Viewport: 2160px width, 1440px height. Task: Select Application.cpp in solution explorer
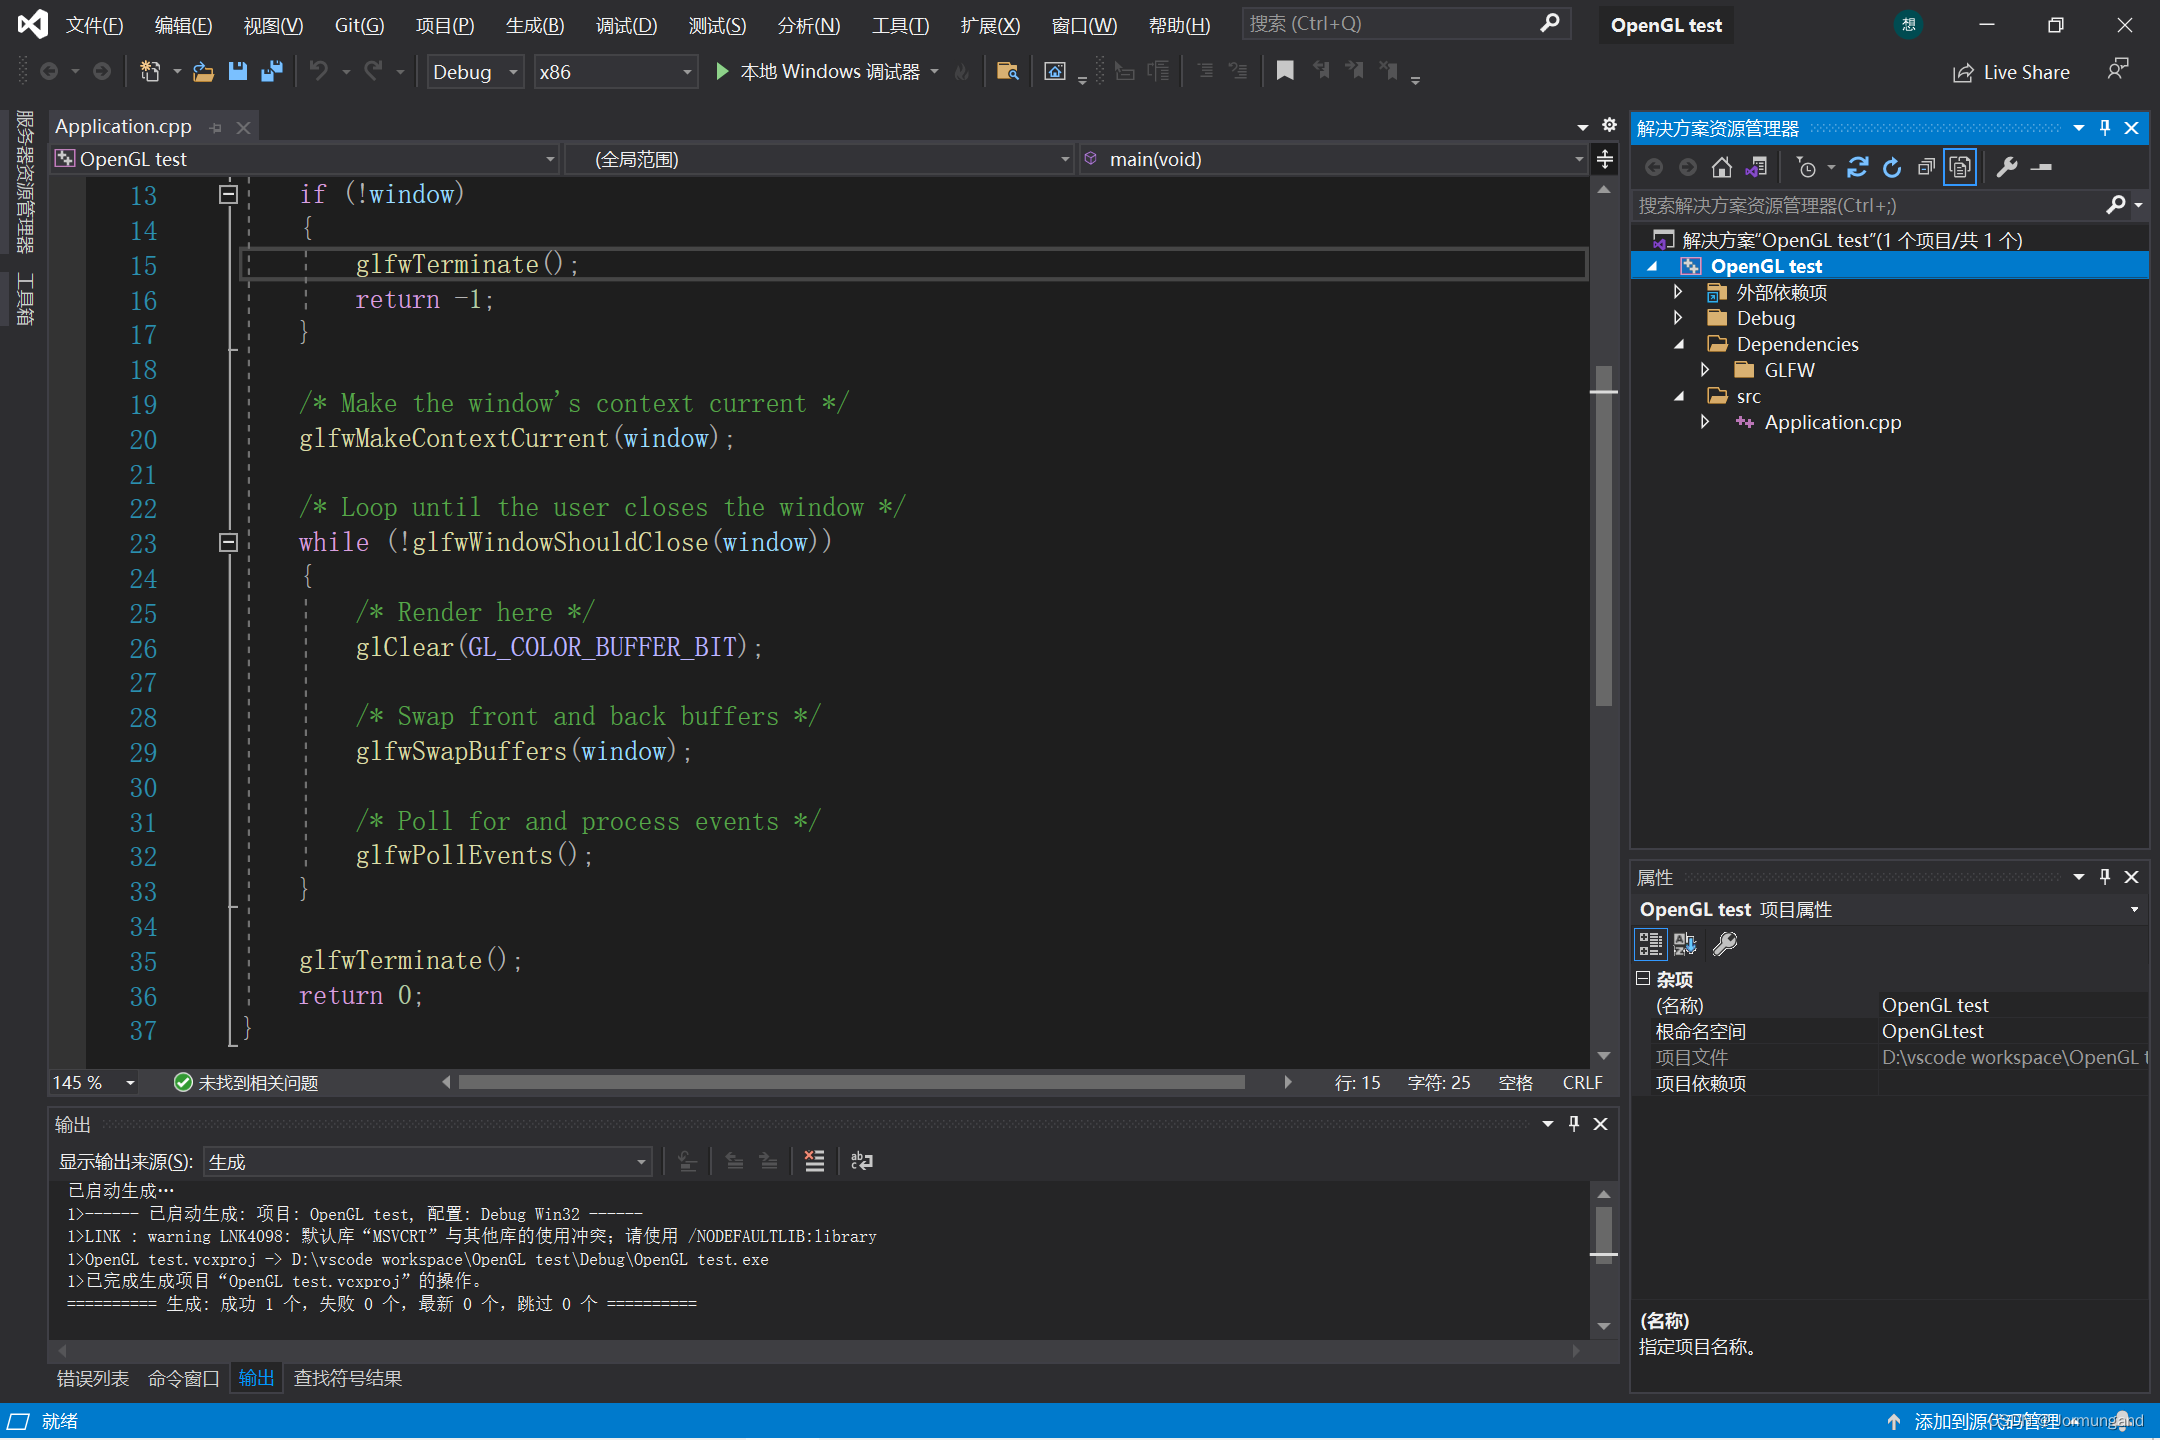coord(1832,419)
